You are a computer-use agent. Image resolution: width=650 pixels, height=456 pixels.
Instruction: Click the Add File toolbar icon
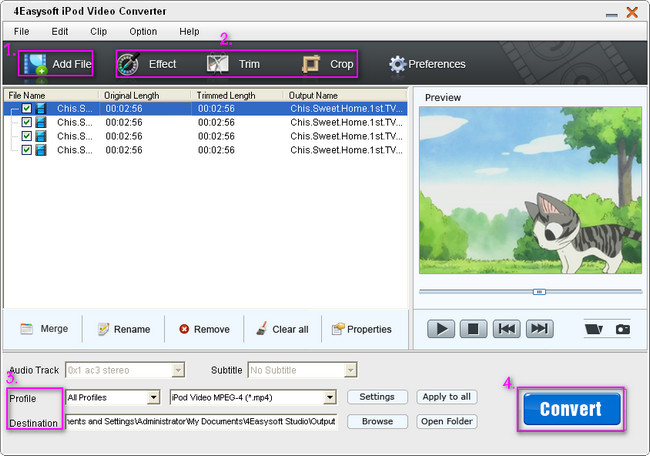(x=35, y=64)
